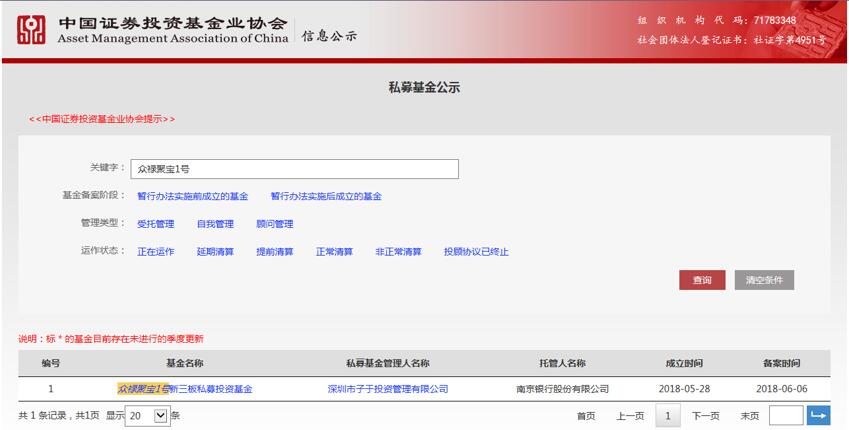
Task: Filter by 受托管理 management type
Action: (155, 224)
